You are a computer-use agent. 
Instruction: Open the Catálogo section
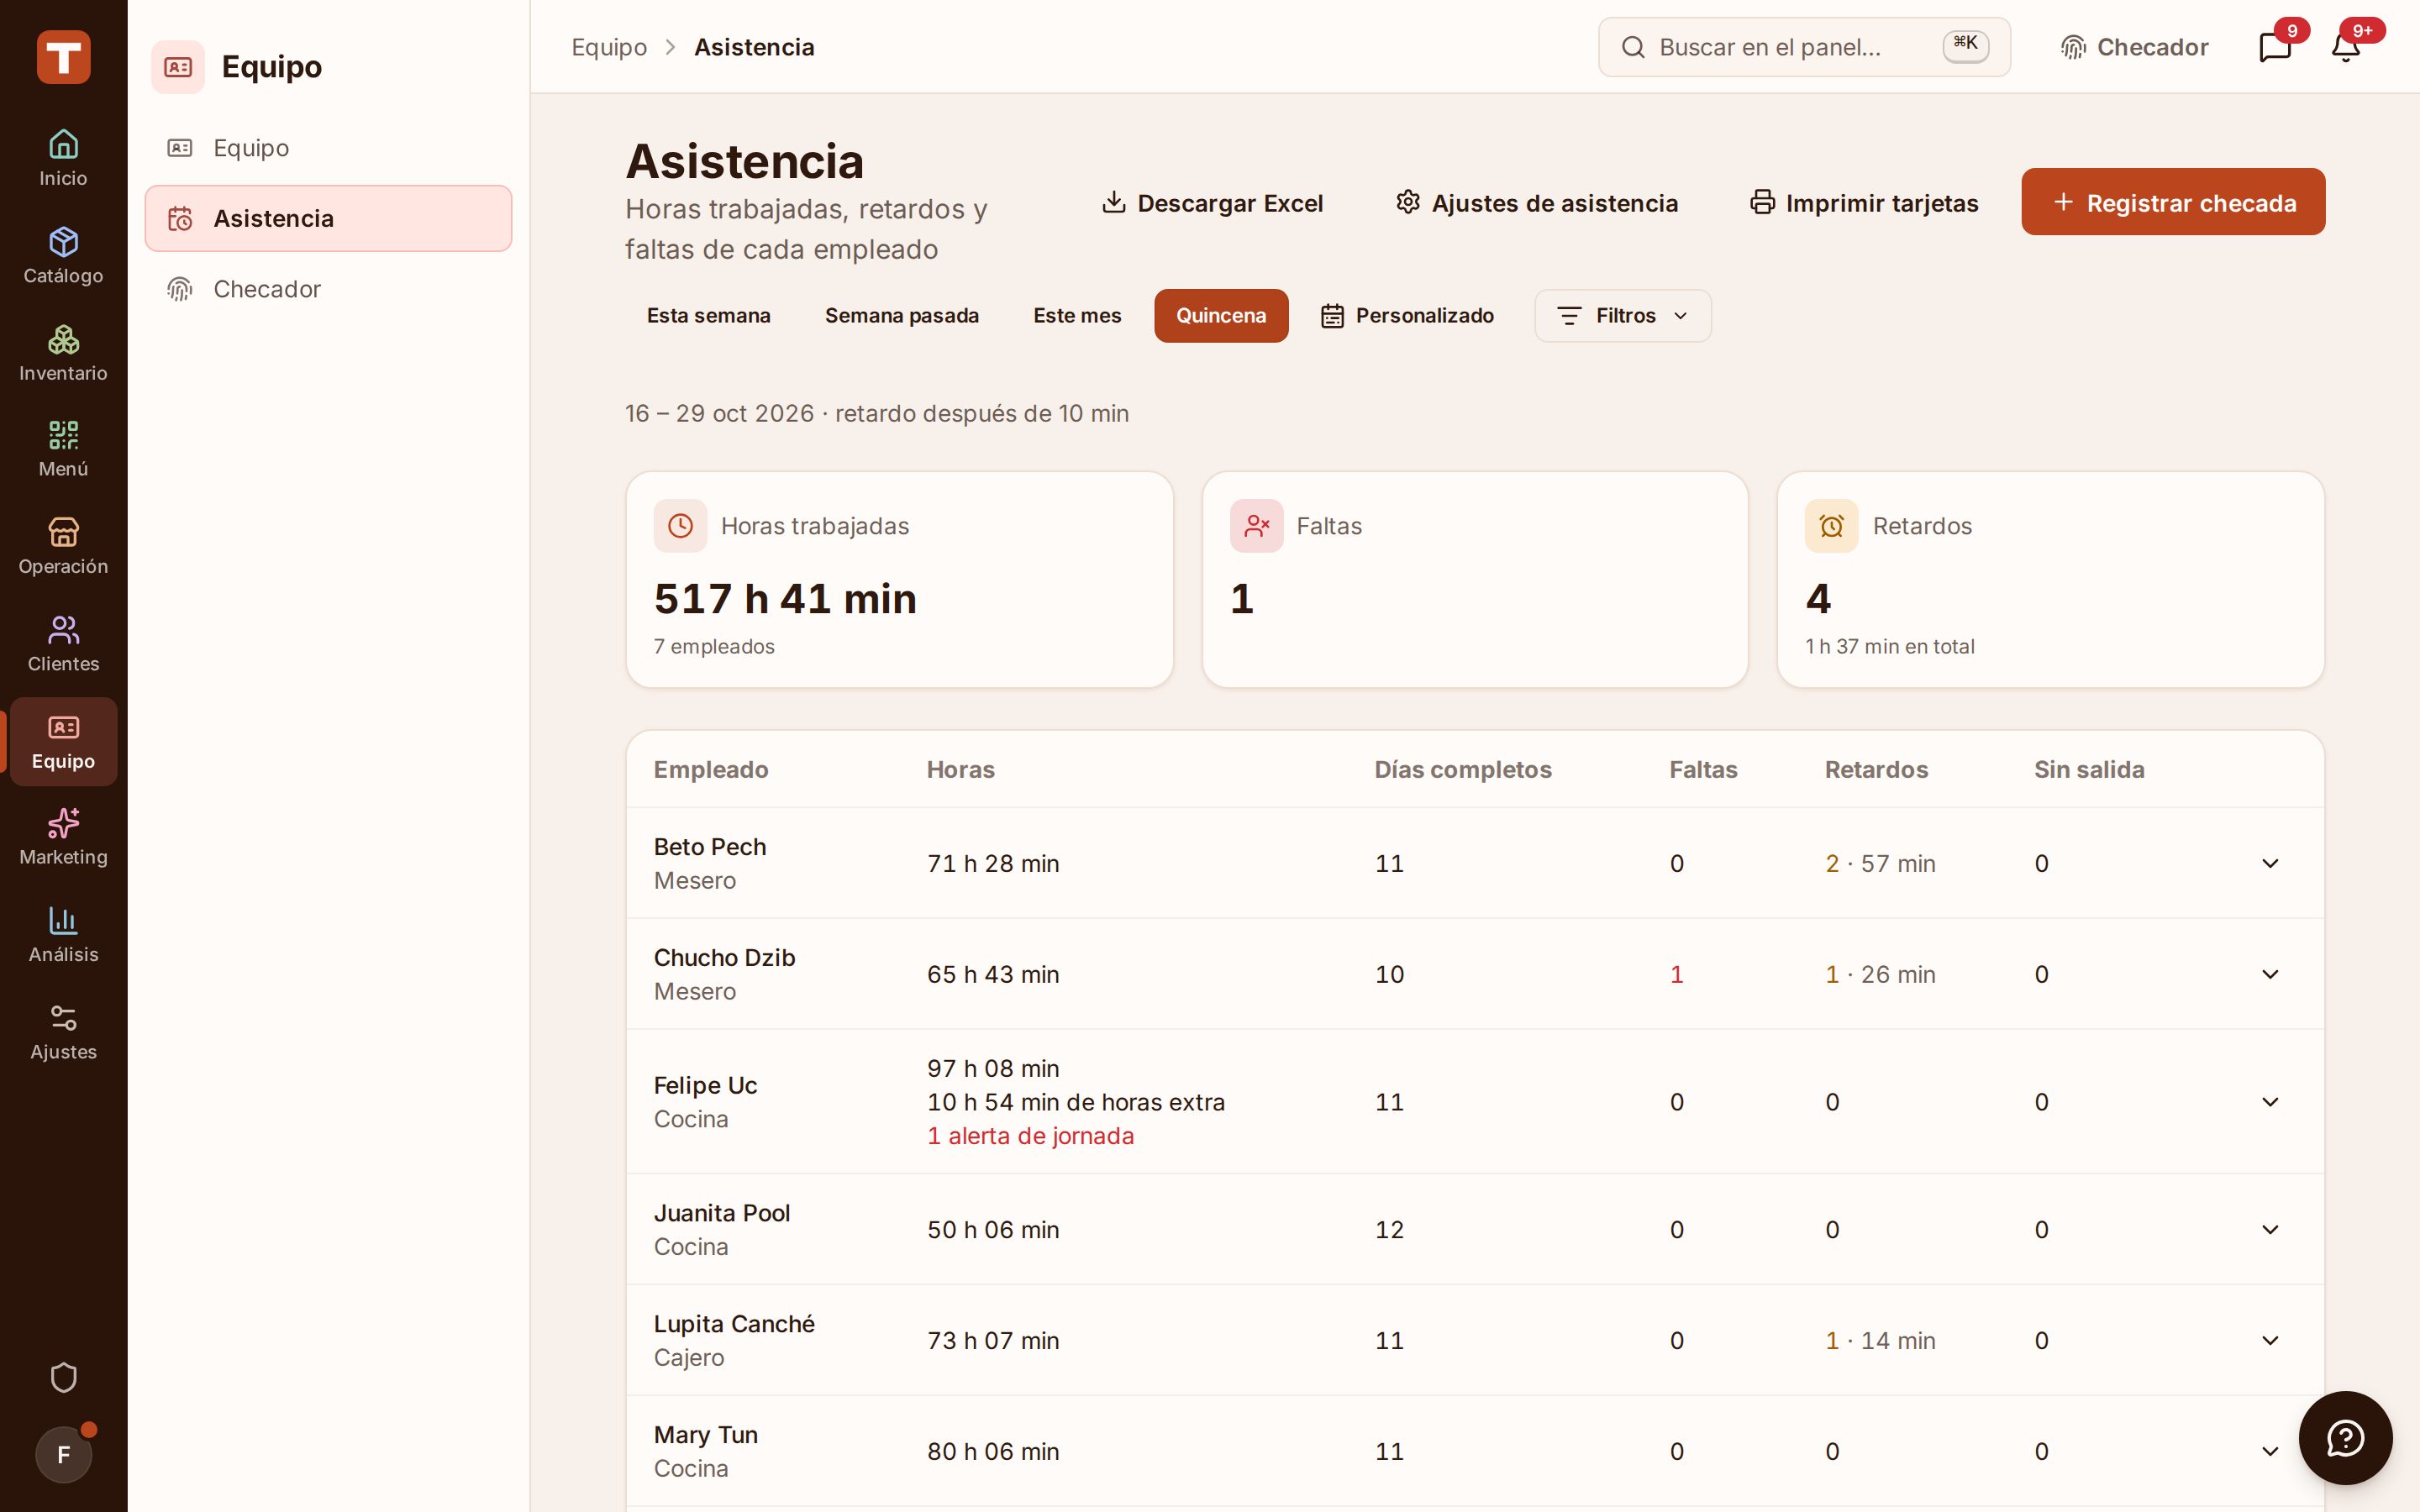click(63, 255)
